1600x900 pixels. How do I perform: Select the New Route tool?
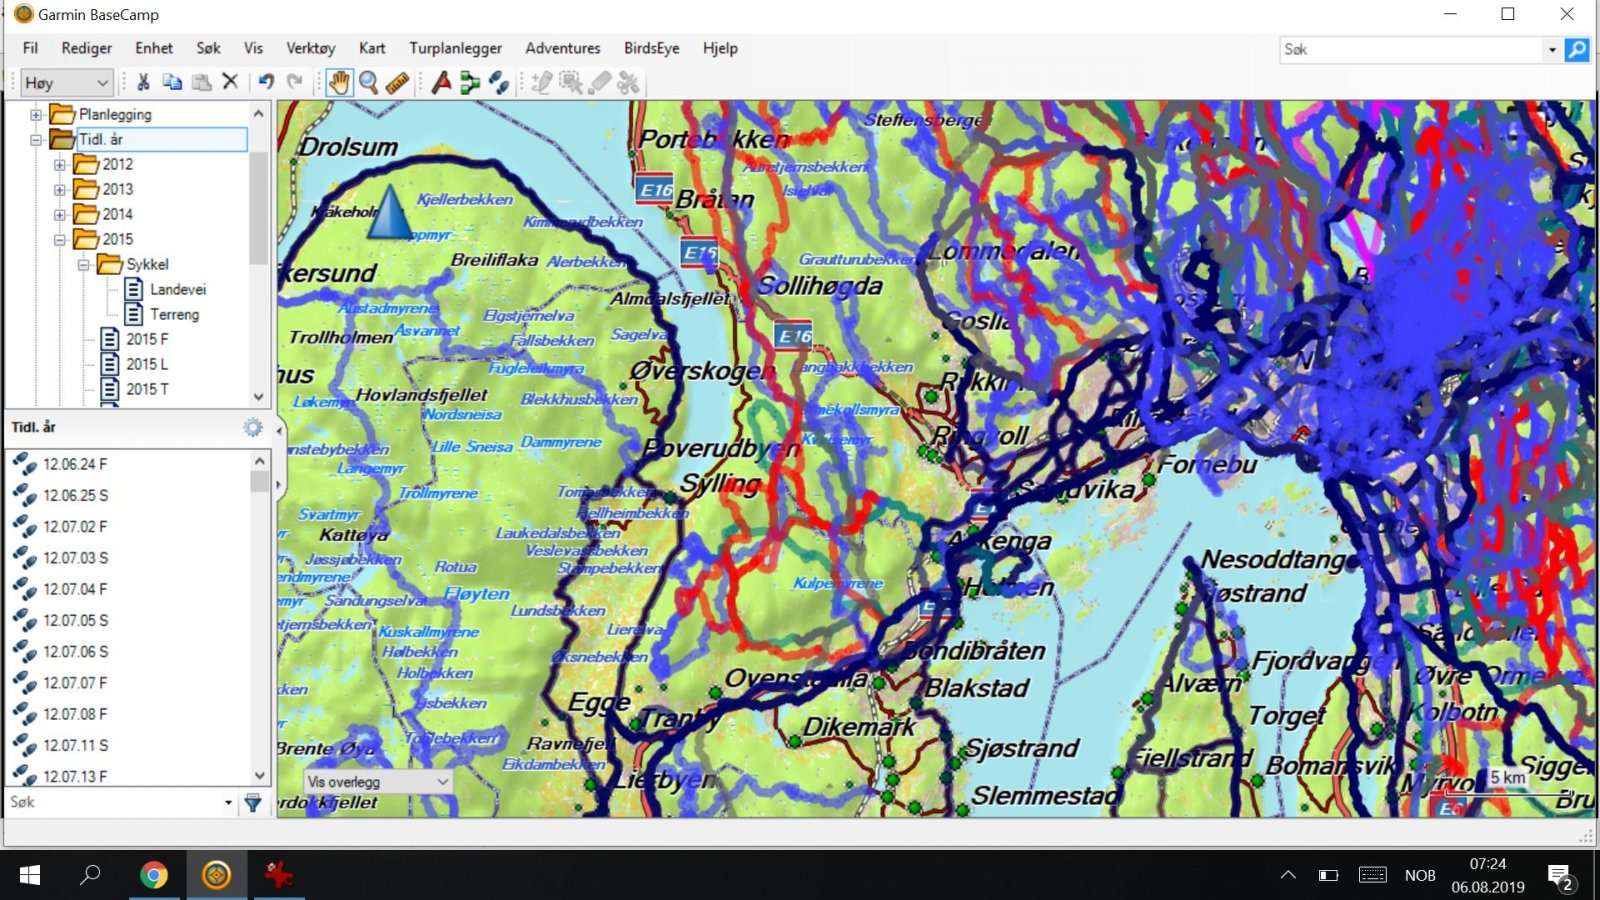click(x=470, y=83)
